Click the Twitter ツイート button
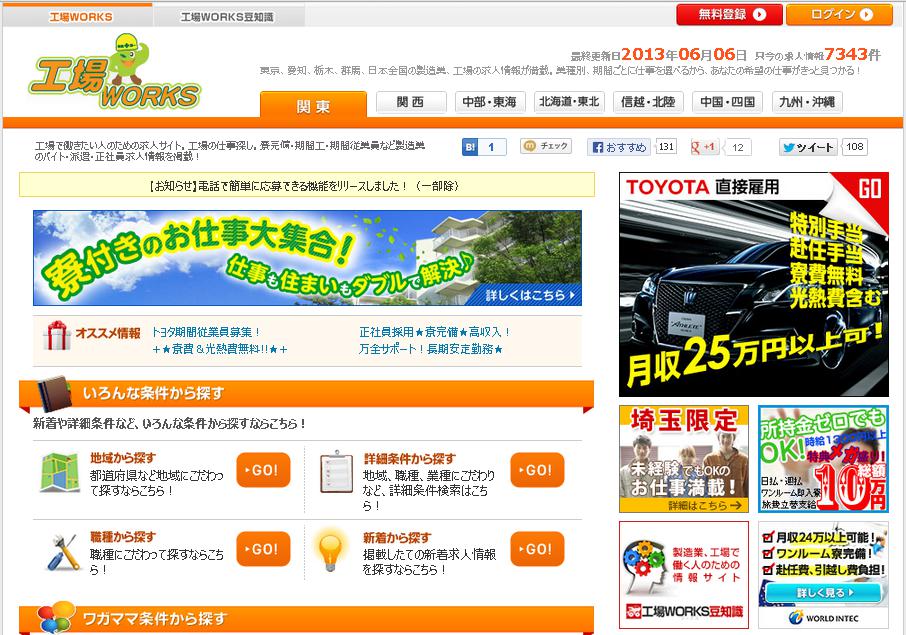Screen dimensions: 906x635 808,147
